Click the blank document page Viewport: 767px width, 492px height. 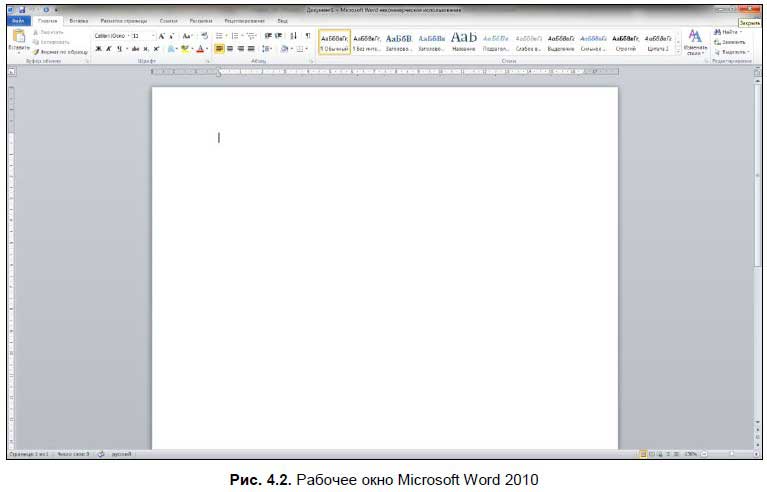click(384, 268)
